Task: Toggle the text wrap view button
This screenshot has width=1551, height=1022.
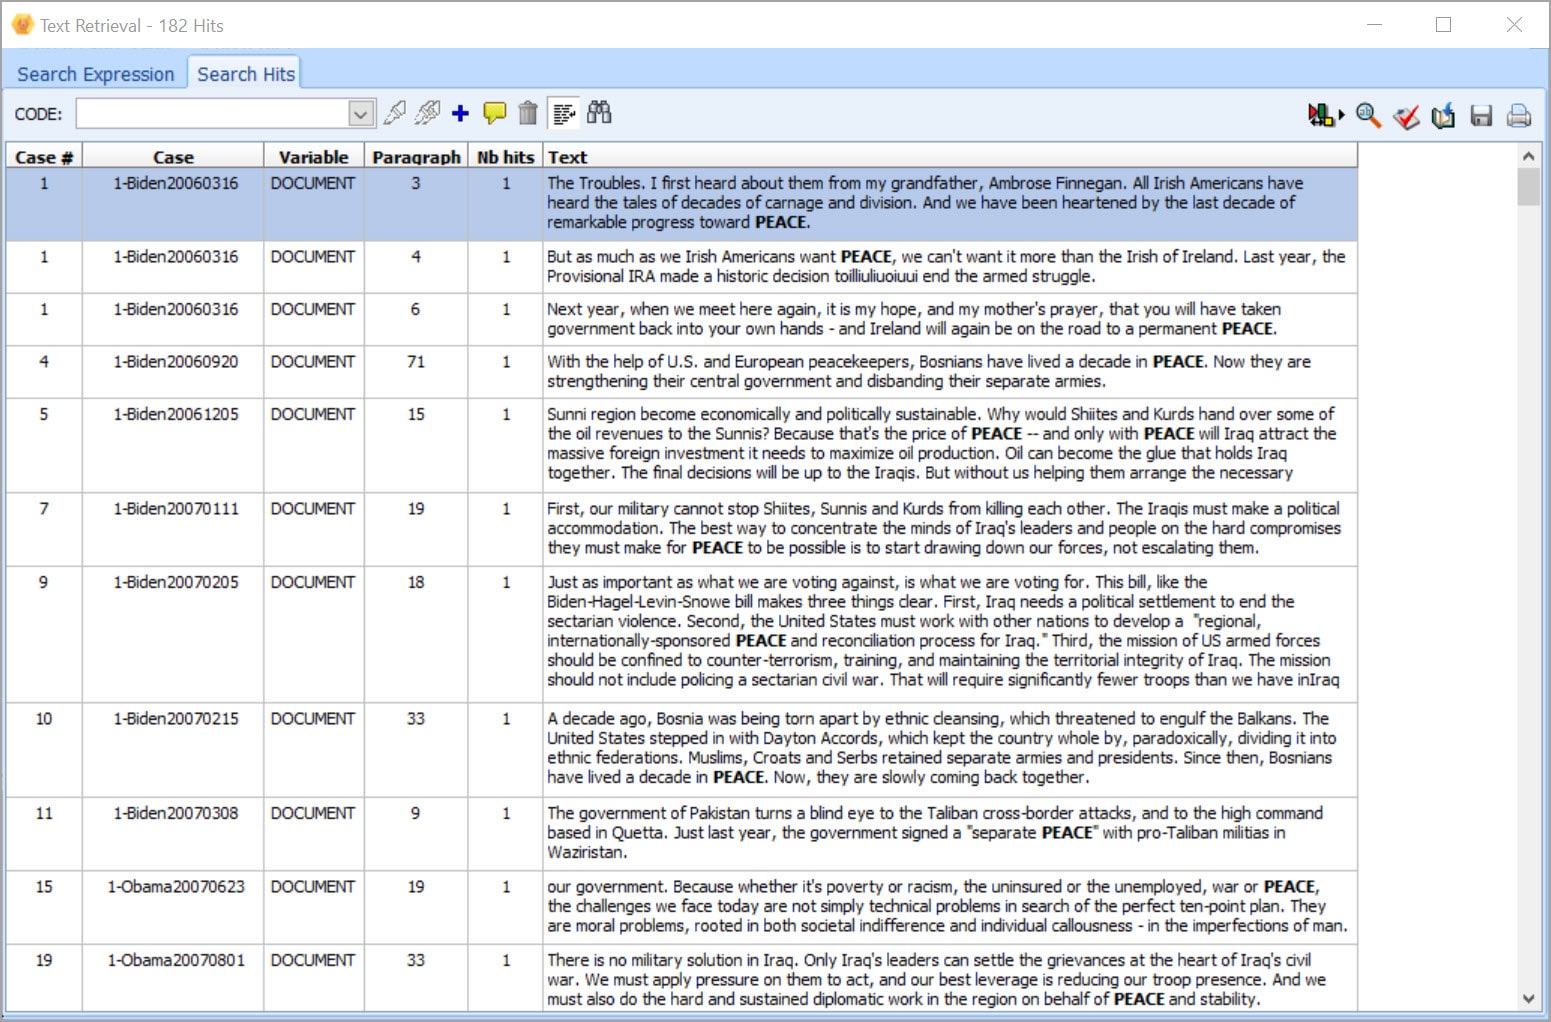Action: point(565,114)
